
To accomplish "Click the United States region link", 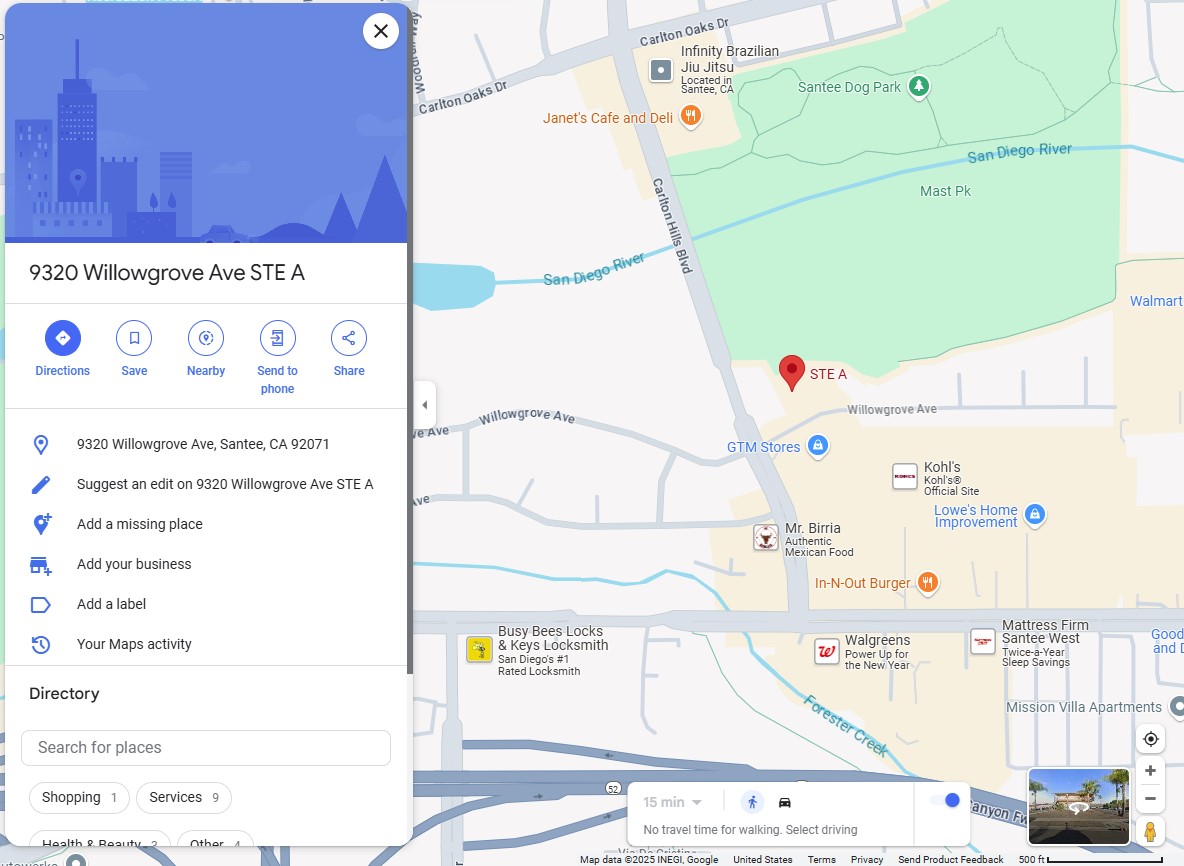I will [x=763, y=859].
